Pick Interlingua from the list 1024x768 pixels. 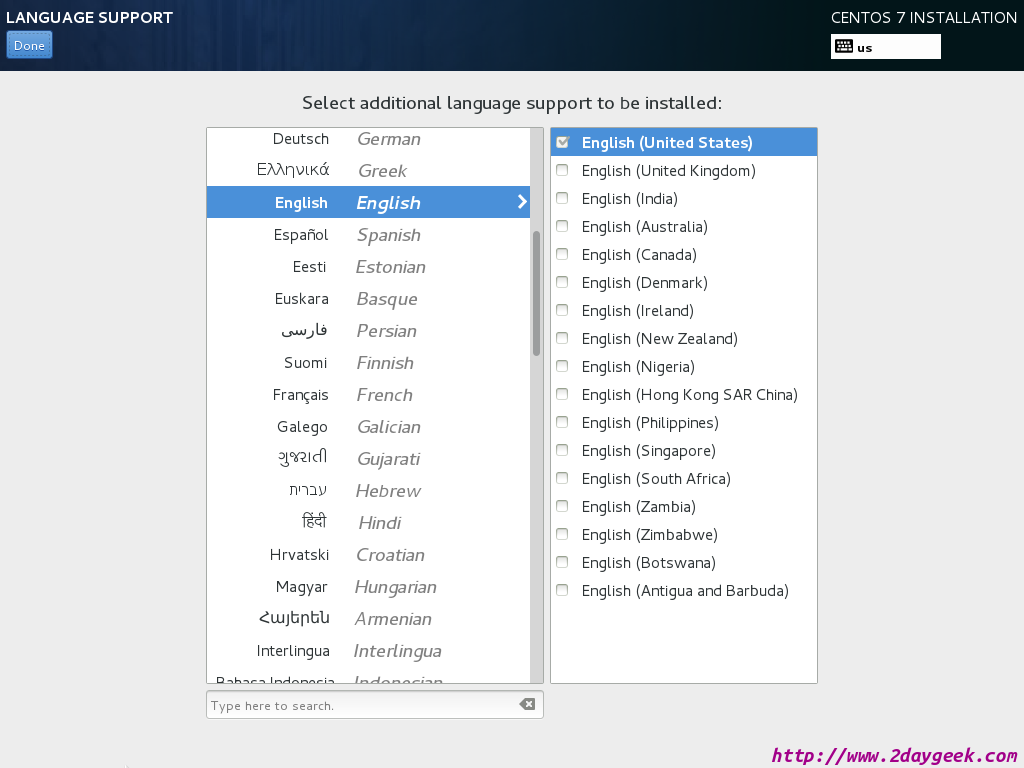368,650
